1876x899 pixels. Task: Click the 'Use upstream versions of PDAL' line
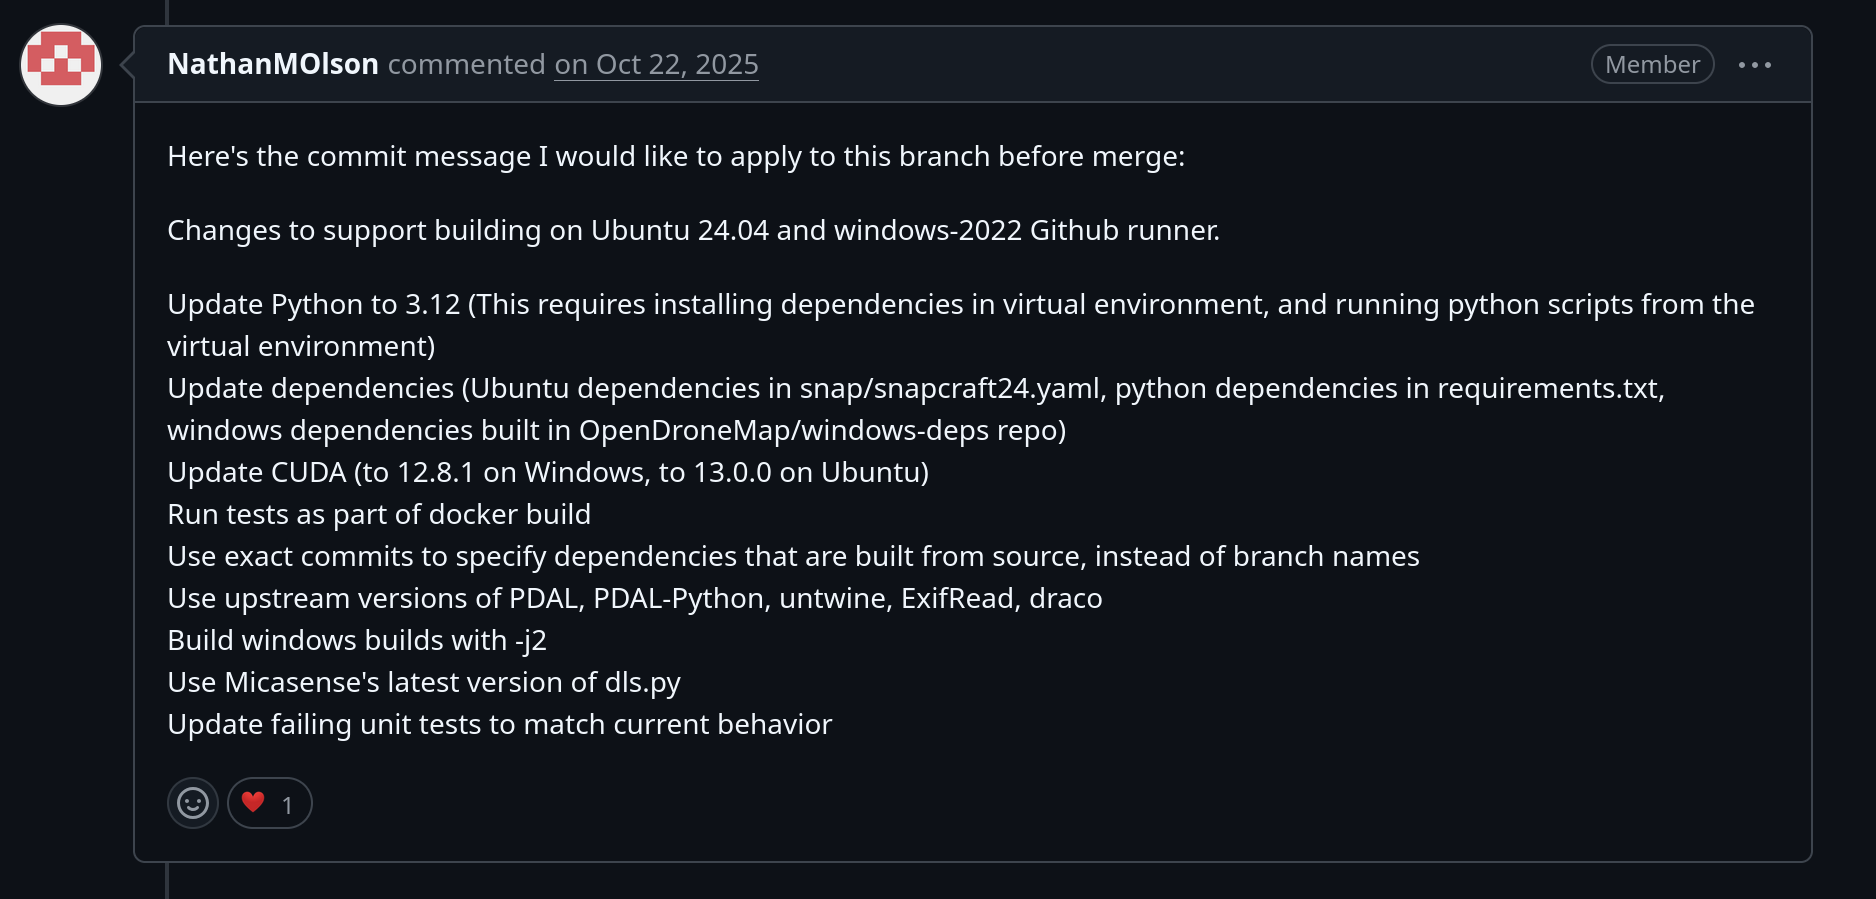point(634,599)
